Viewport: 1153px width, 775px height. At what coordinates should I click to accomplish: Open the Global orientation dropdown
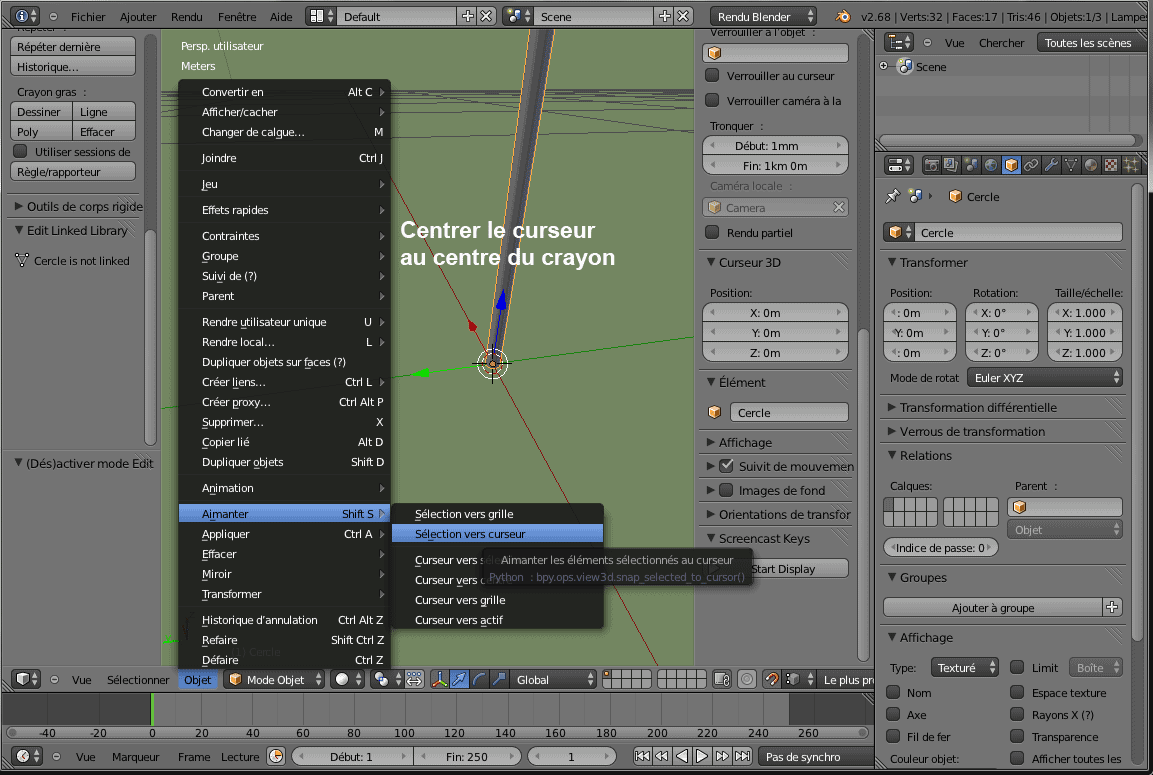click(x=553, y=679)
